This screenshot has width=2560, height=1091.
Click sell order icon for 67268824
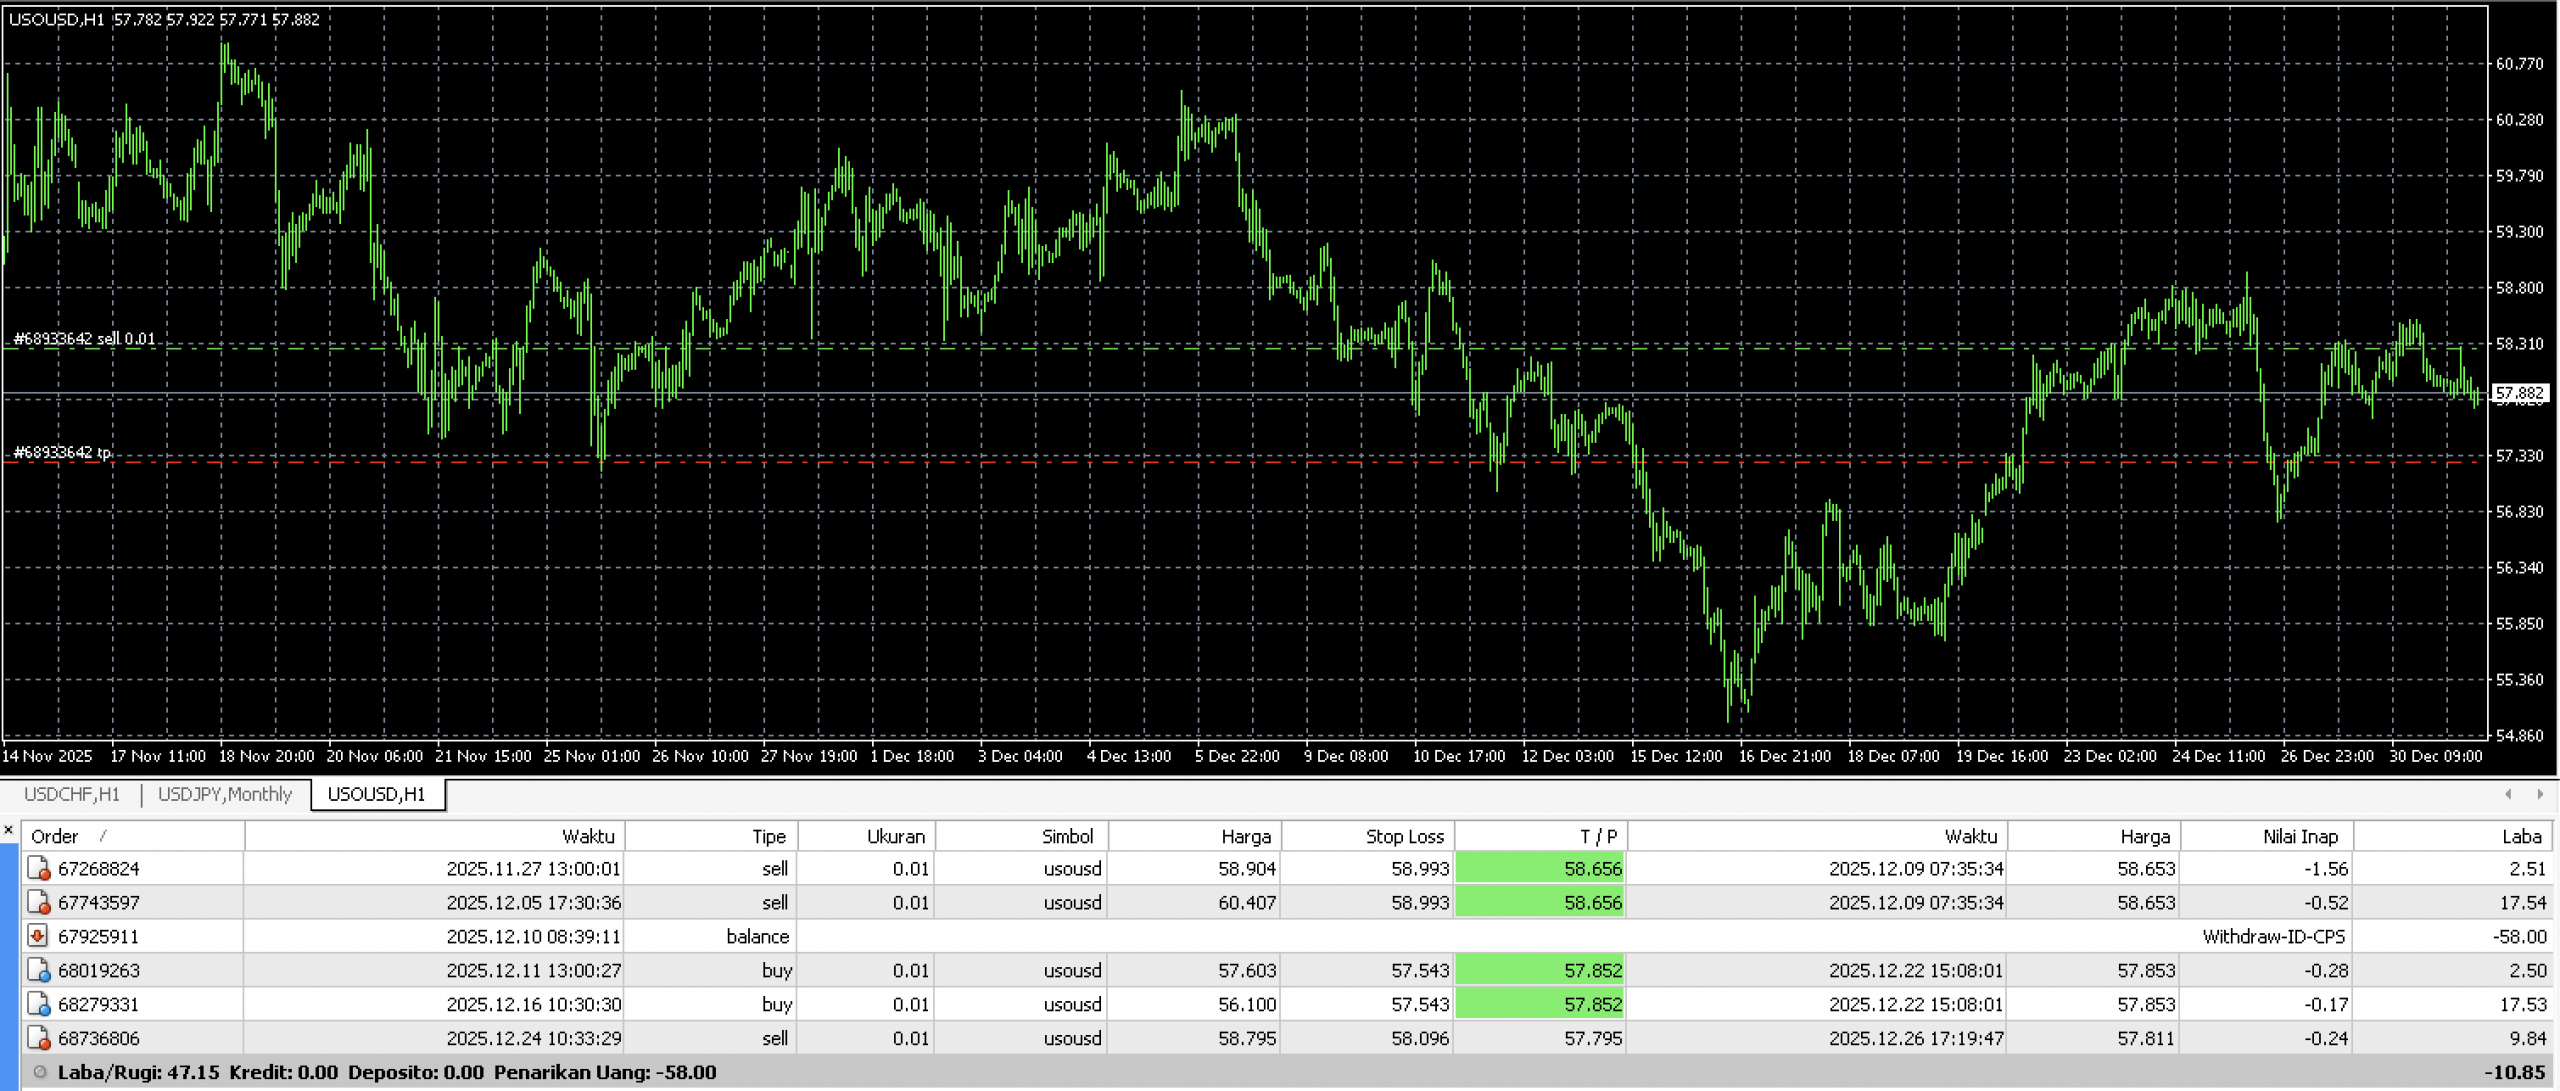(x=38, y=868)
